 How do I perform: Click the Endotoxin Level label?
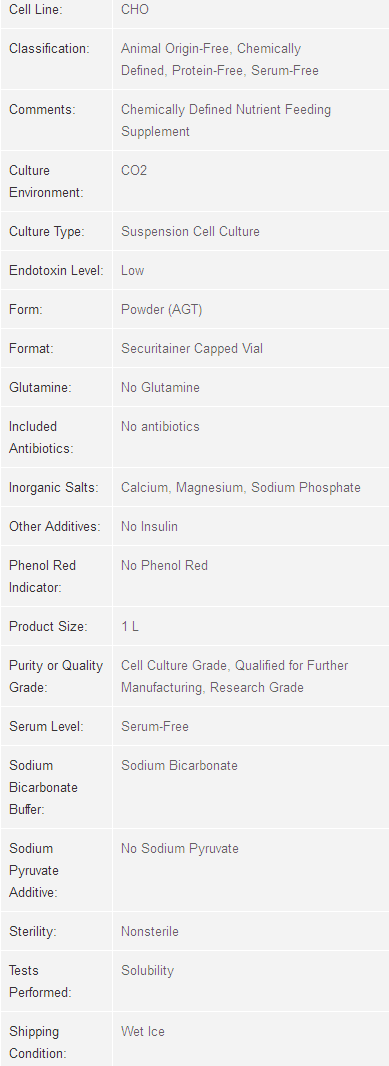pyautogui.click(x=56, y=271)
